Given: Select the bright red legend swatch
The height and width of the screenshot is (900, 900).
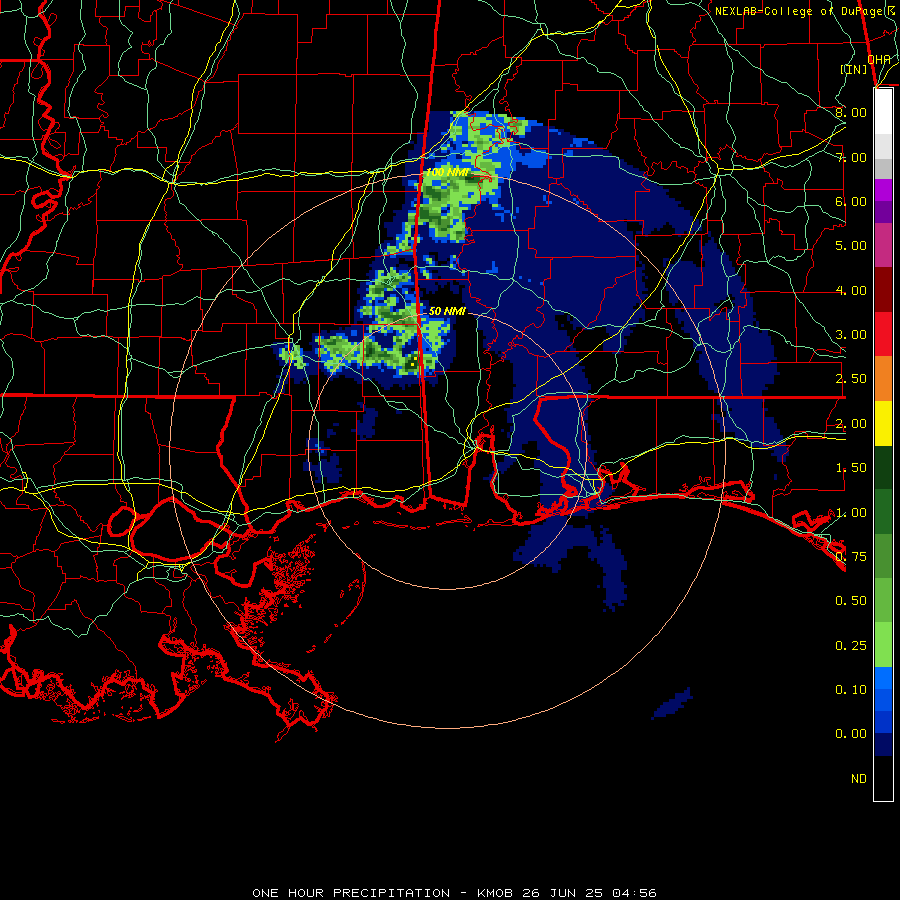Looking at the screenshot, I should tap(883, 334).
